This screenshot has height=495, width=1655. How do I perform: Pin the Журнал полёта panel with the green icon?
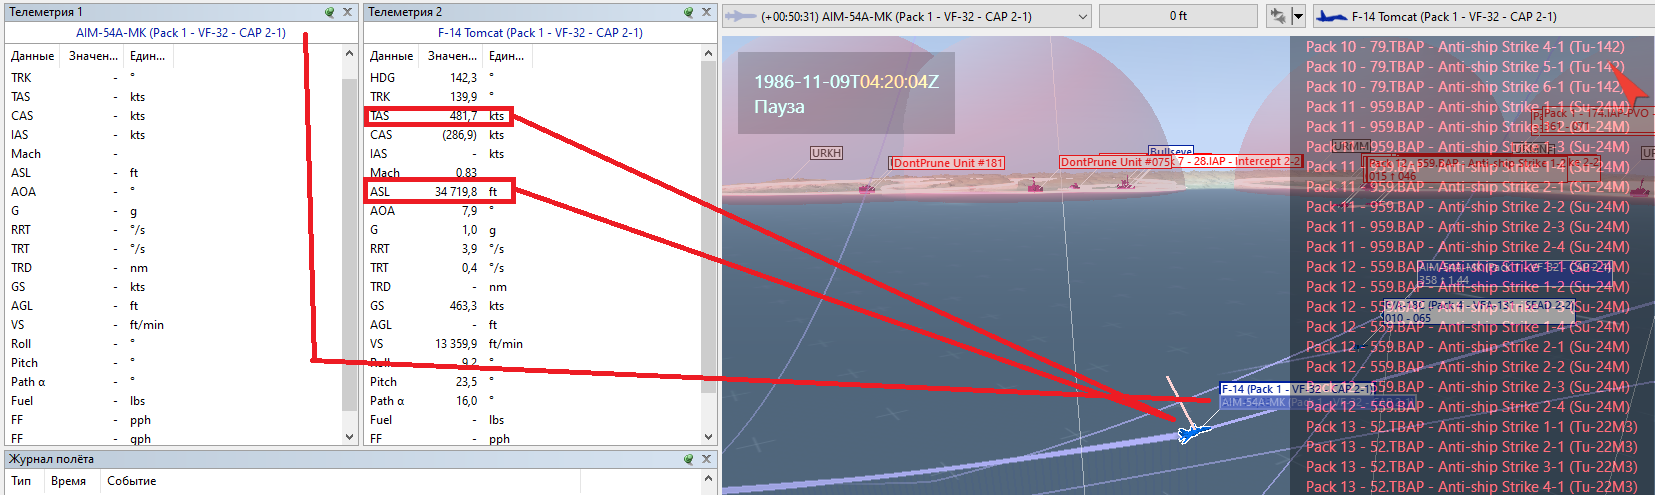tap(689, 459)
